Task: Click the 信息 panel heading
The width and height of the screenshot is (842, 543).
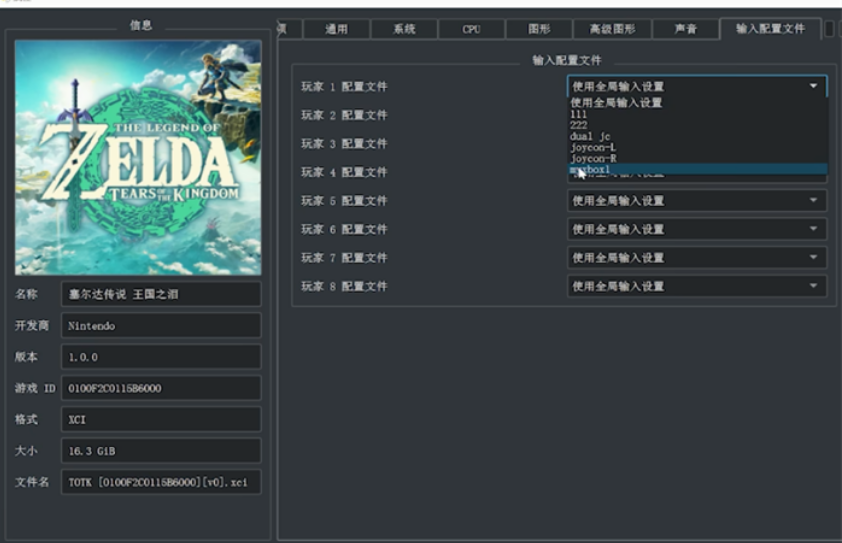Action: pos(141,25)
